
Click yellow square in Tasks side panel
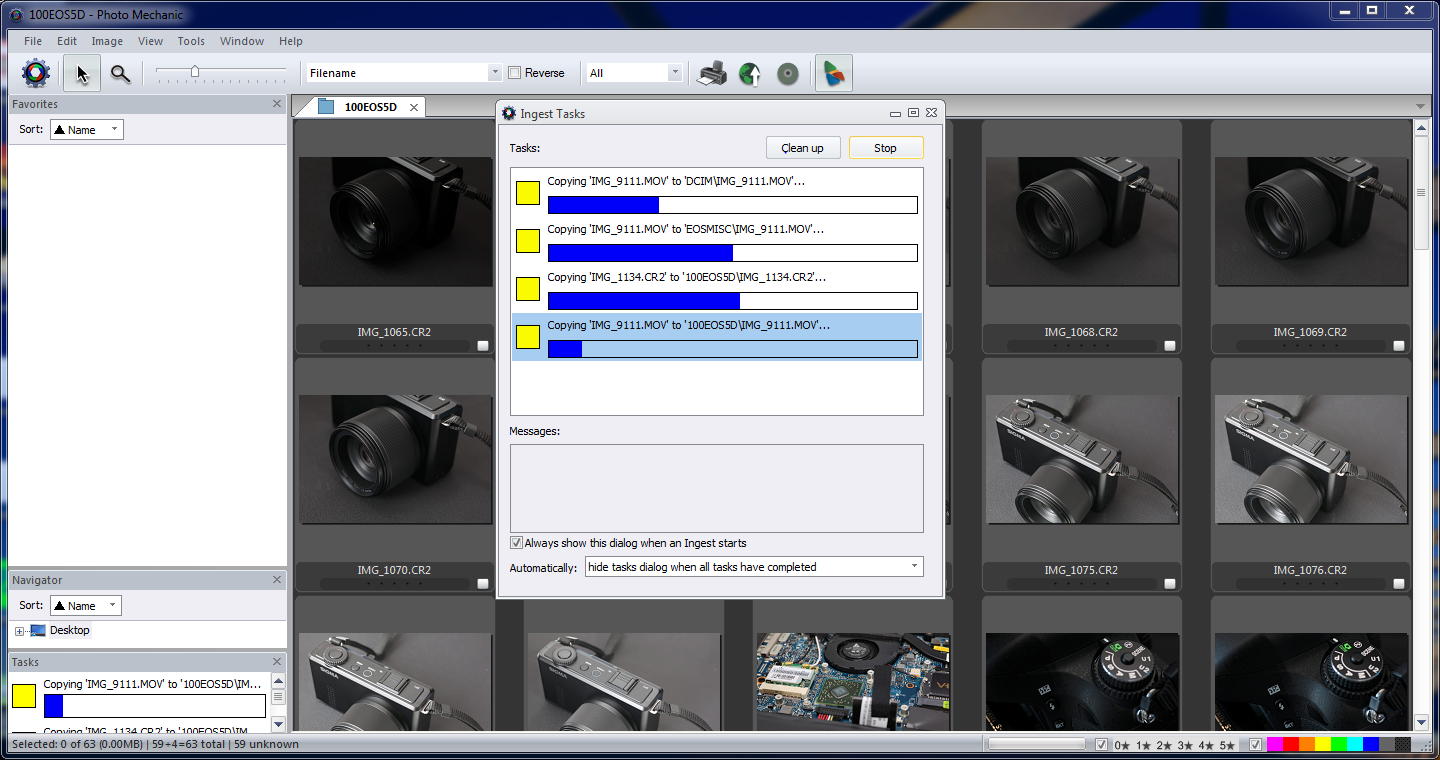point(24,696)
